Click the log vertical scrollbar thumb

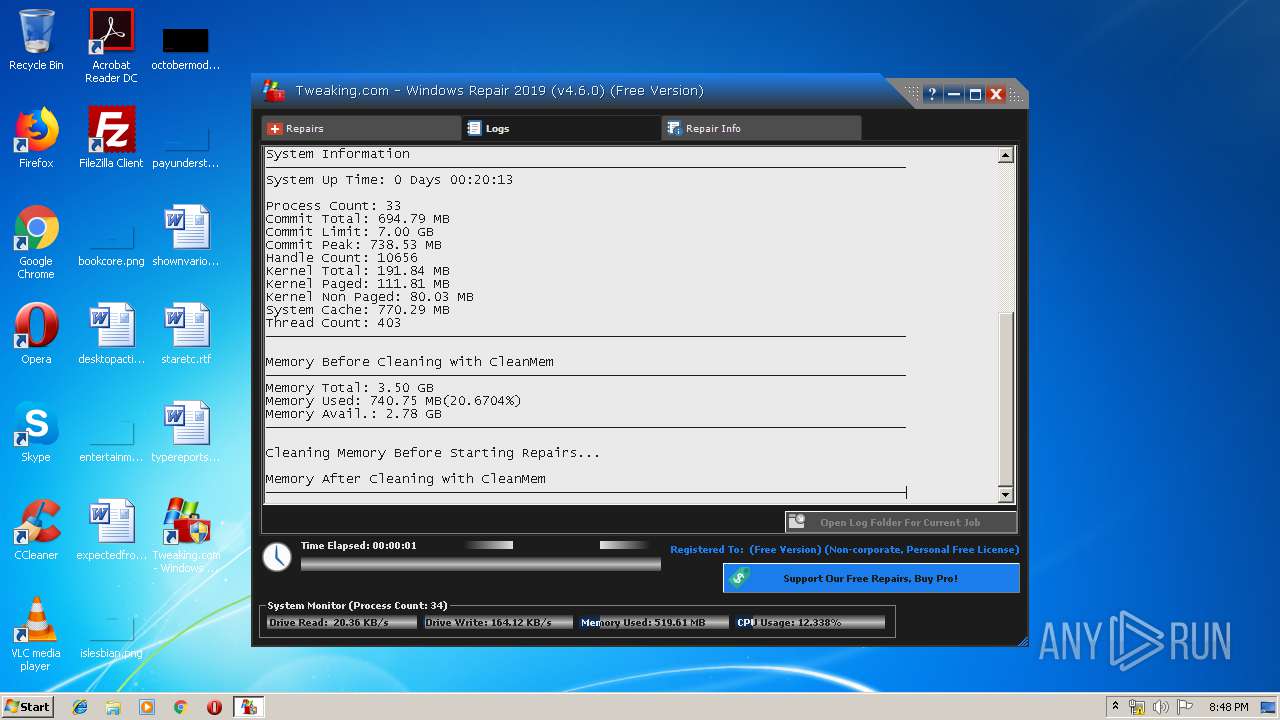coord(1006,398)
